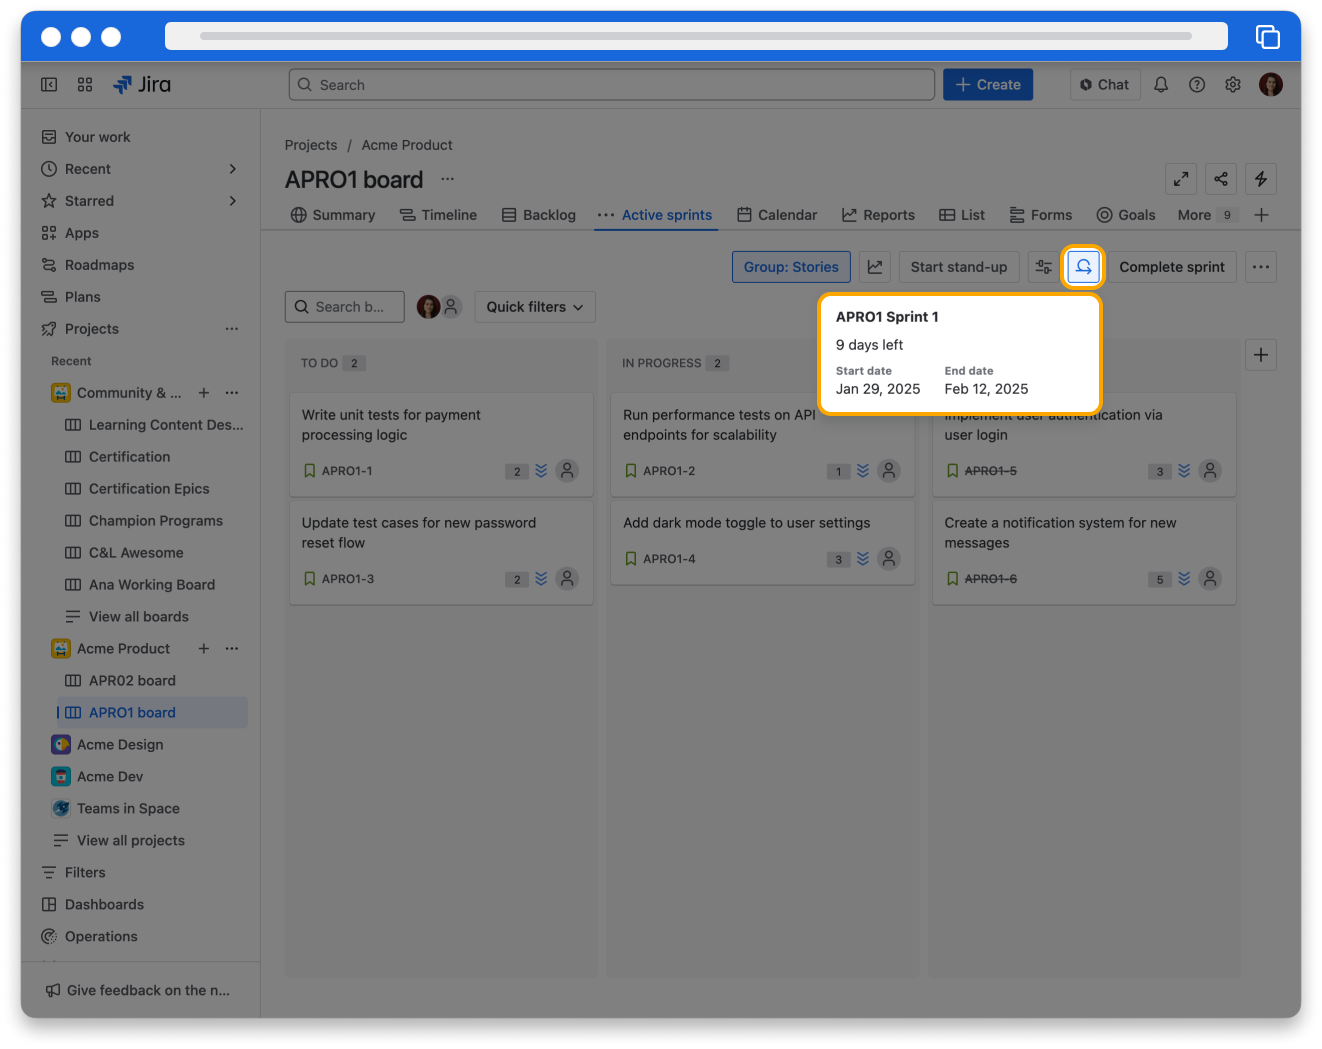Click the Create button
The width and height of the screenshot is (1322, 1049).
click(x=988, y=85)
